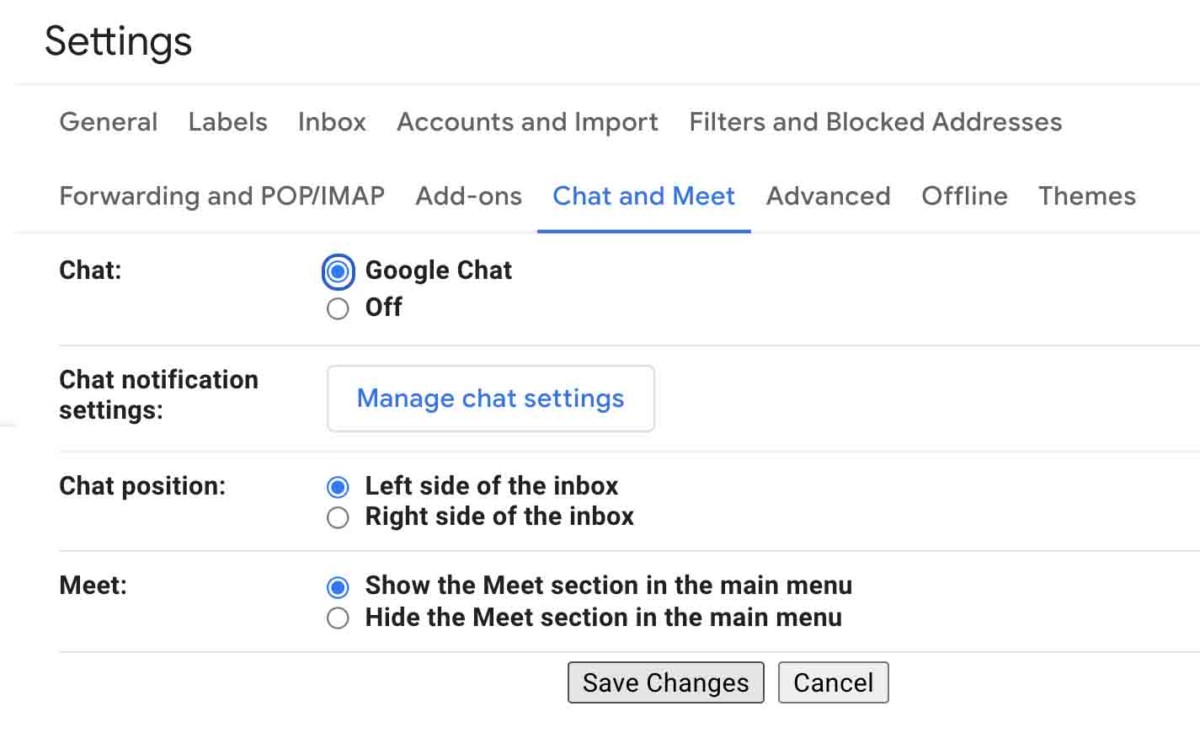Open the Labels settings tab
This screenshot has height=733, width=1200.
click(x=228, y=122)
